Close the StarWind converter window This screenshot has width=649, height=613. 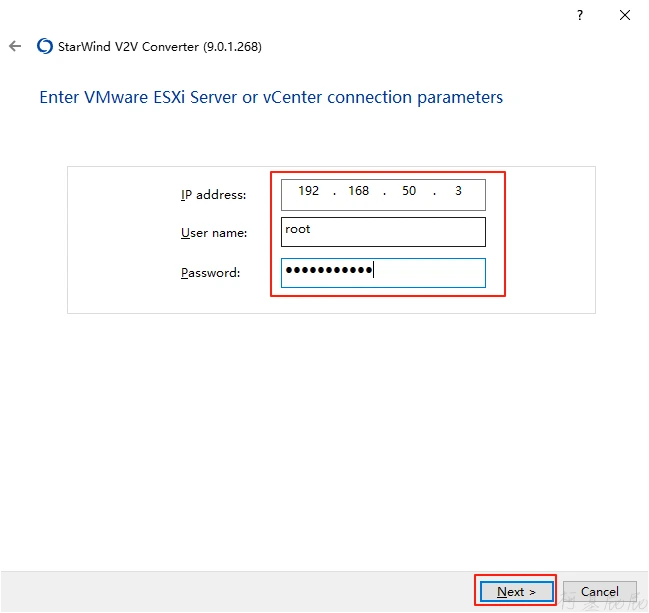625,15
